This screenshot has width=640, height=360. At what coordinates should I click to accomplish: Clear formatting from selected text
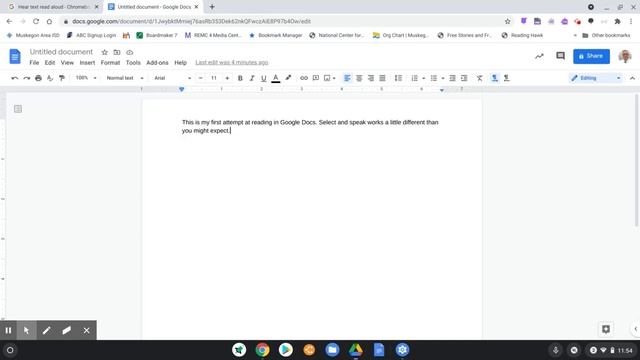point(480,78)
